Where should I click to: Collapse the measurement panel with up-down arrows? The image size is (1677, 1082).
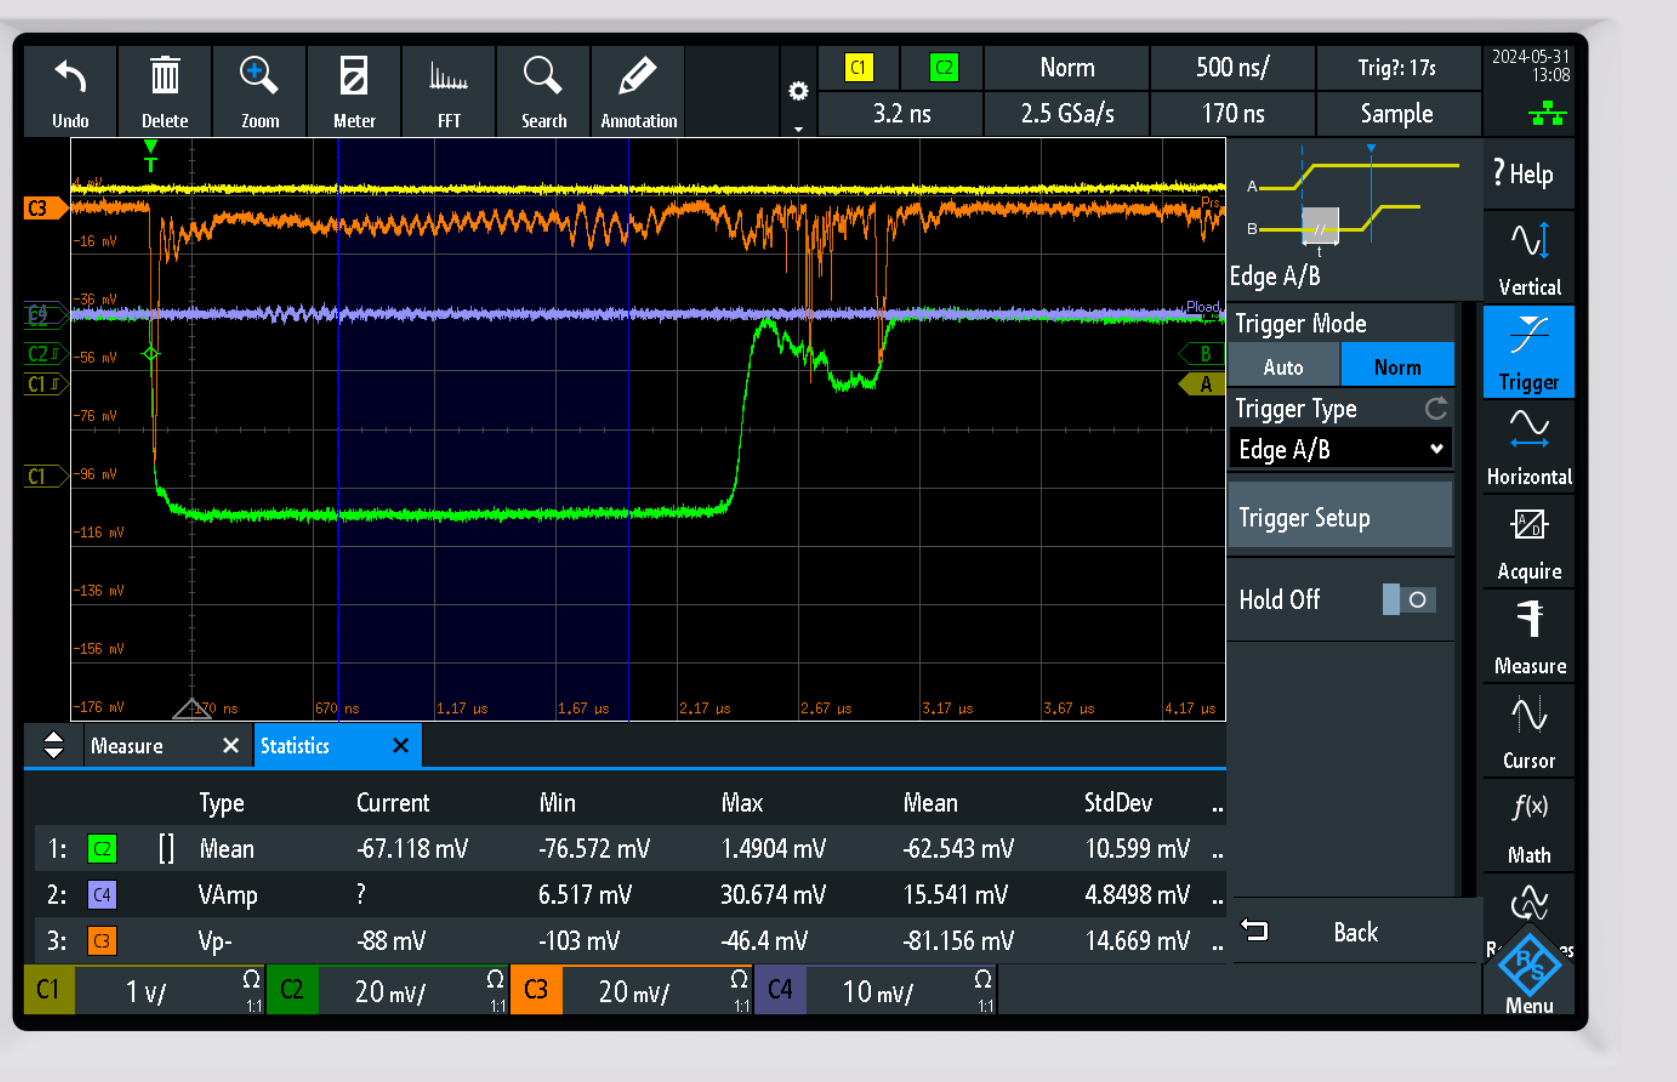click(54, 745)
